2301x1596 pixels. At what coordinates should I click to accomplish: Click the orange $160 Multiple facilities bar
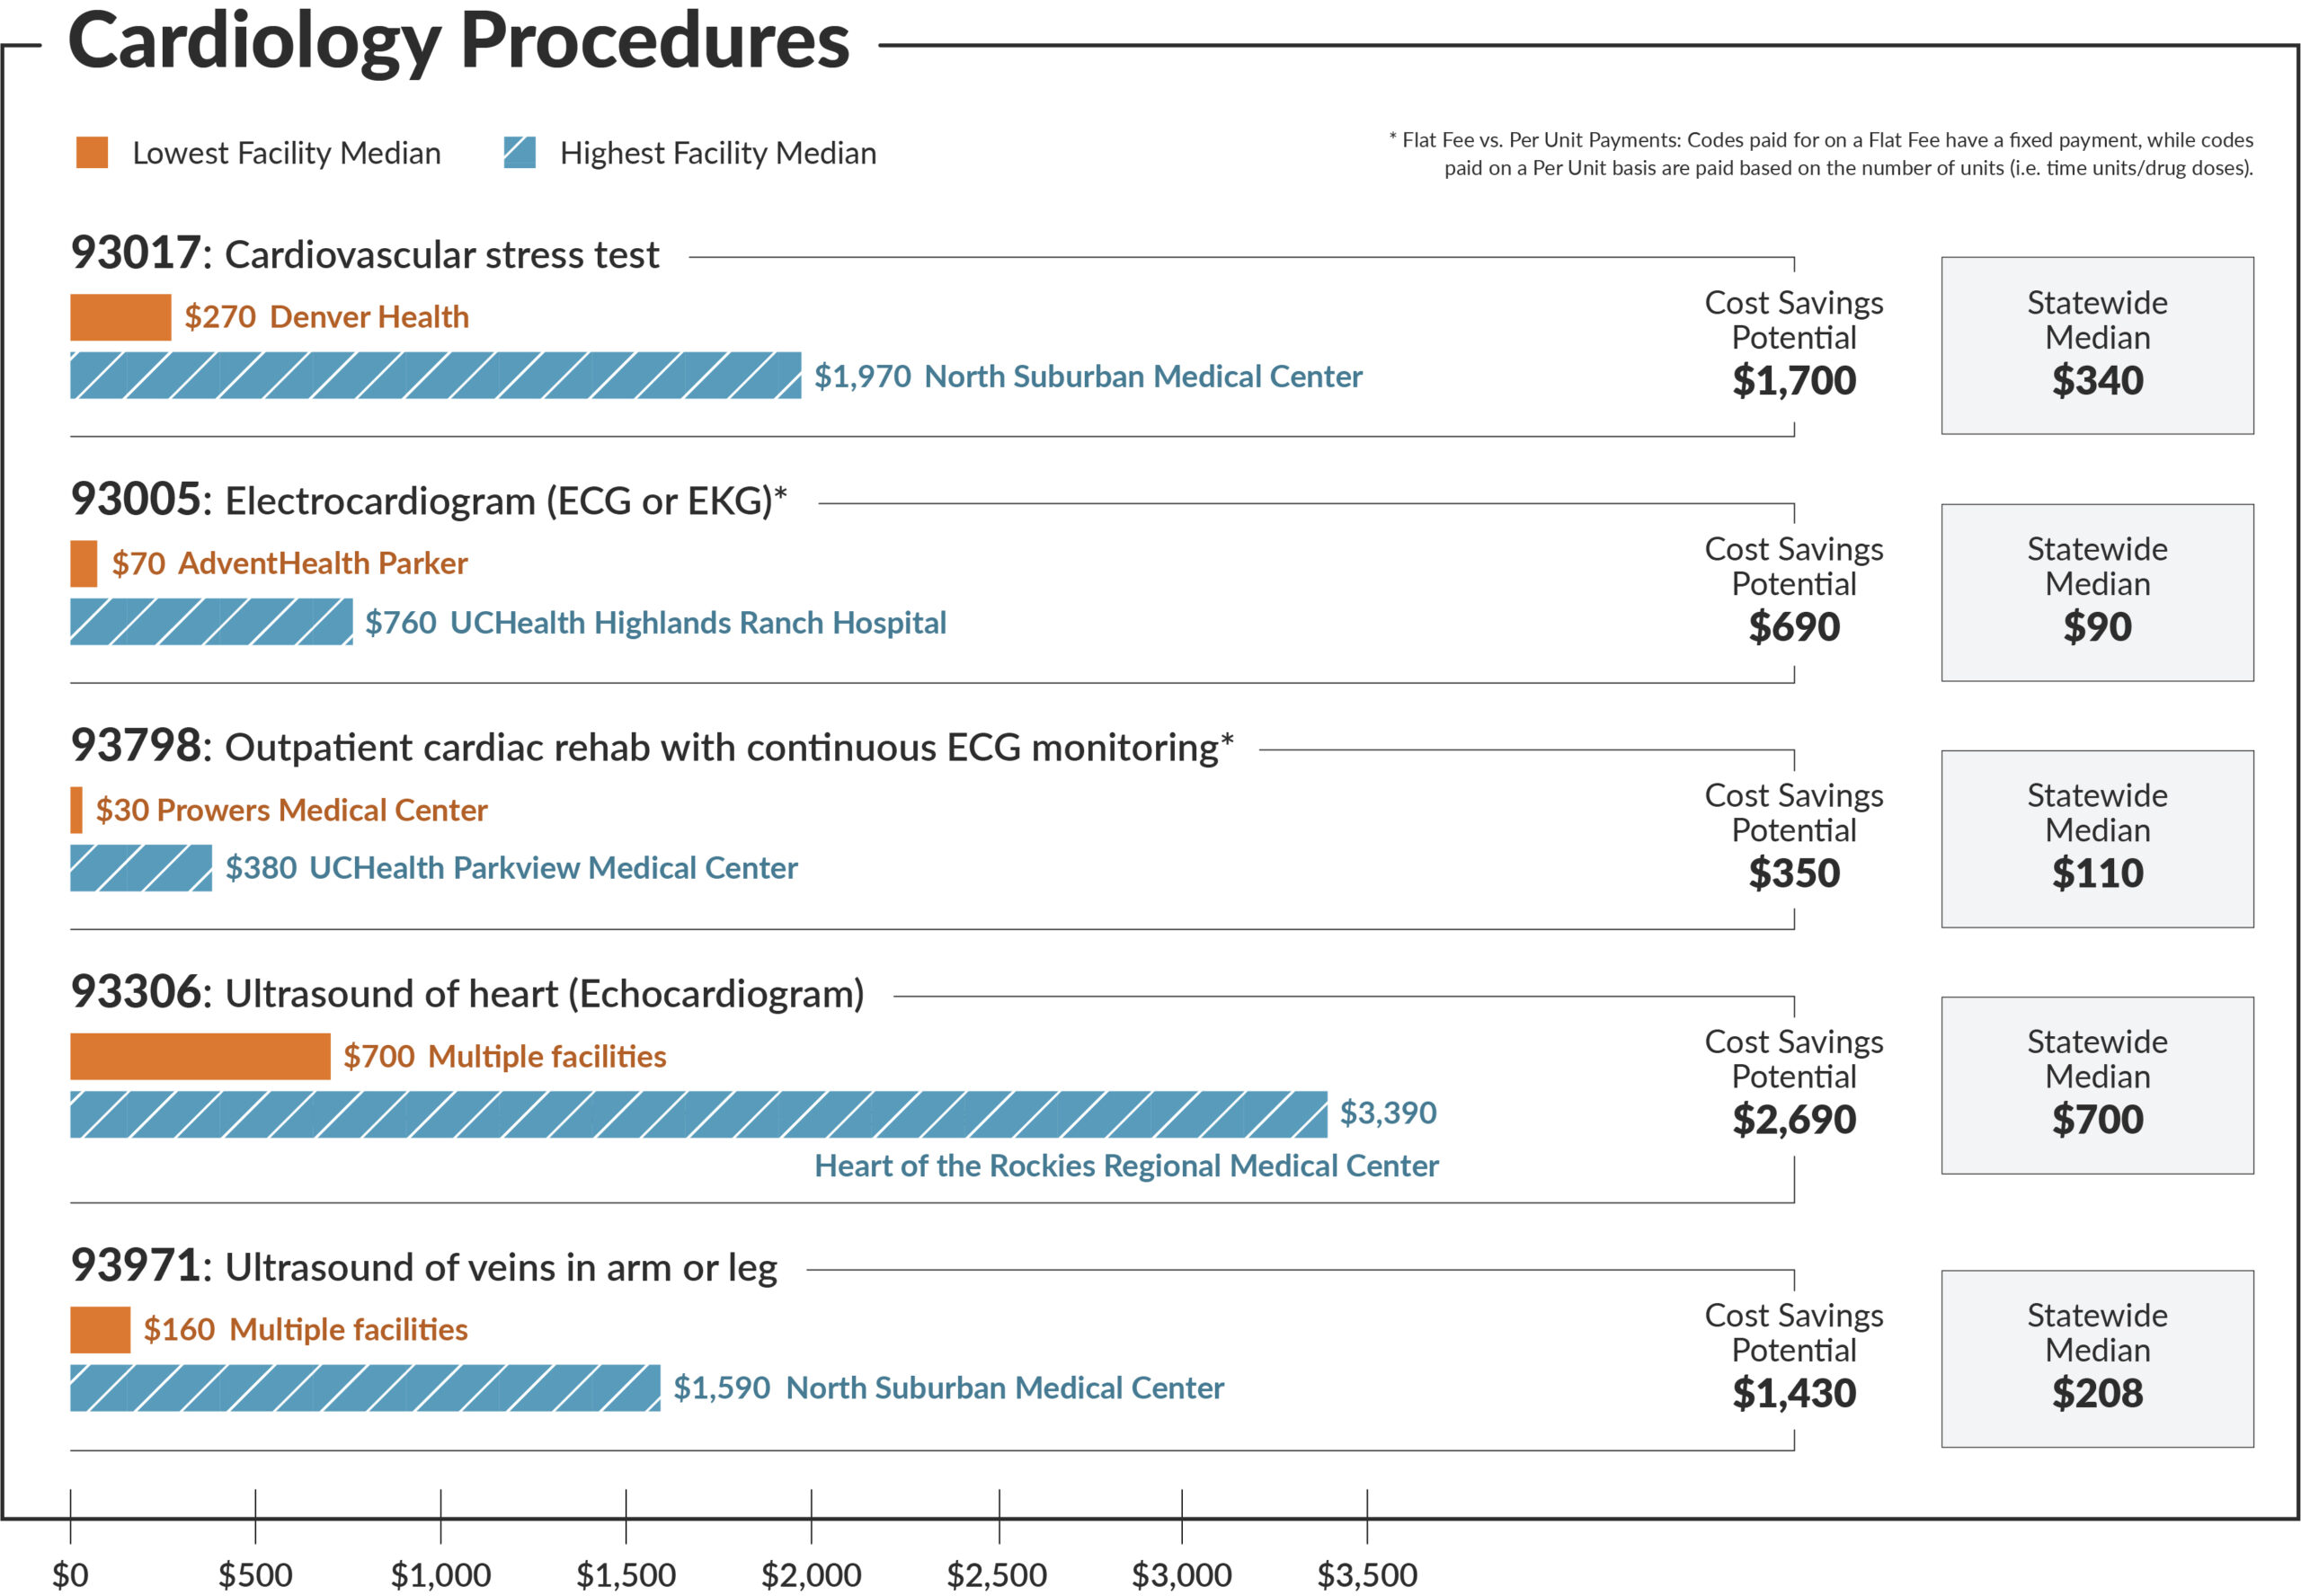click(x=100, y=1329)
